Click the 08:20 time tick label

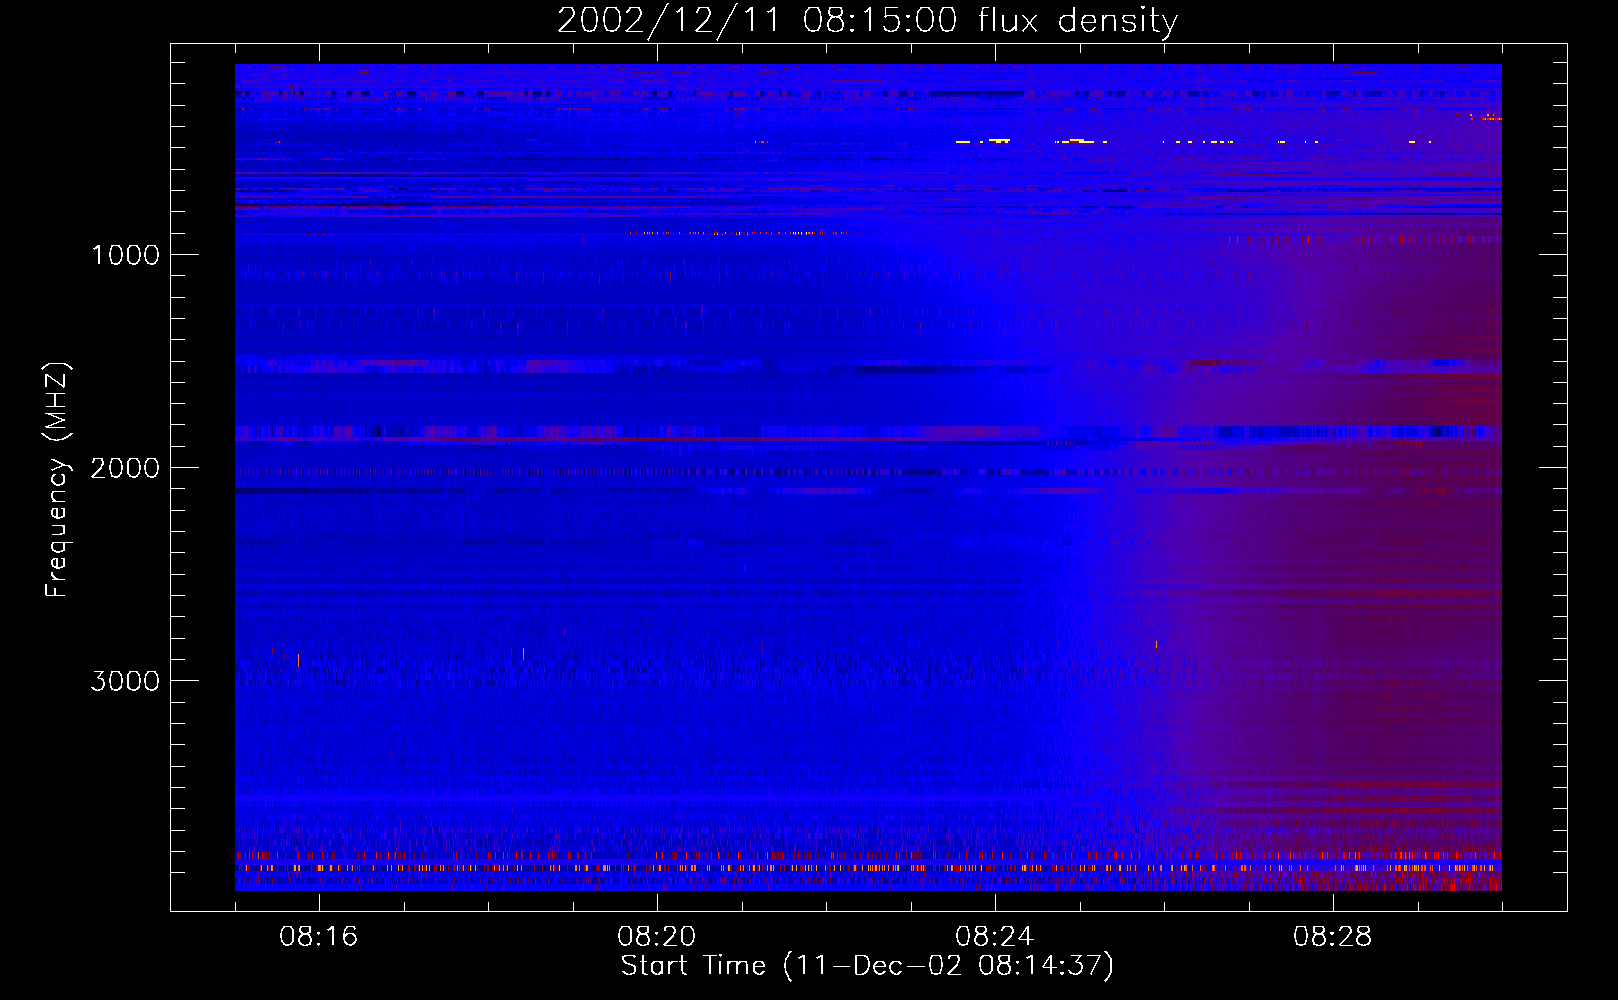pyautogui.click(x=656, y=937)
